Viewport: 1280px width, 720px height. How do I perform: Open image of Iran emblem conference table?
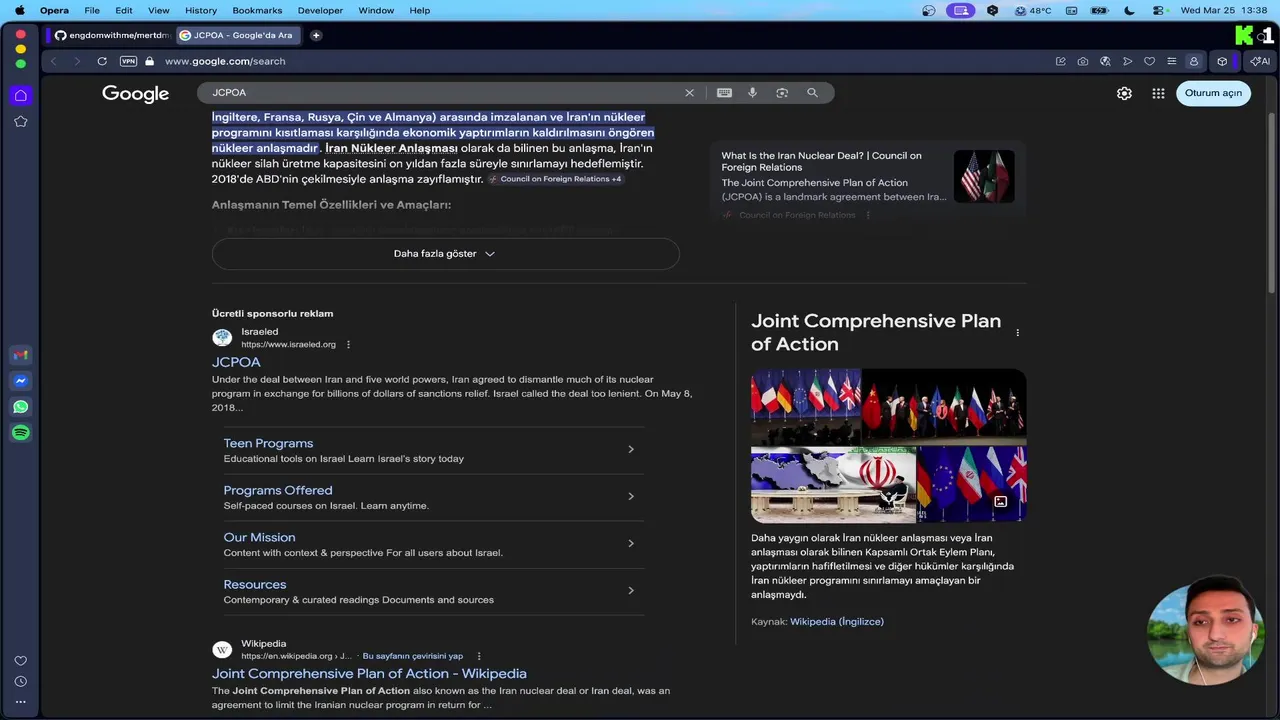(x=833, y=484)
